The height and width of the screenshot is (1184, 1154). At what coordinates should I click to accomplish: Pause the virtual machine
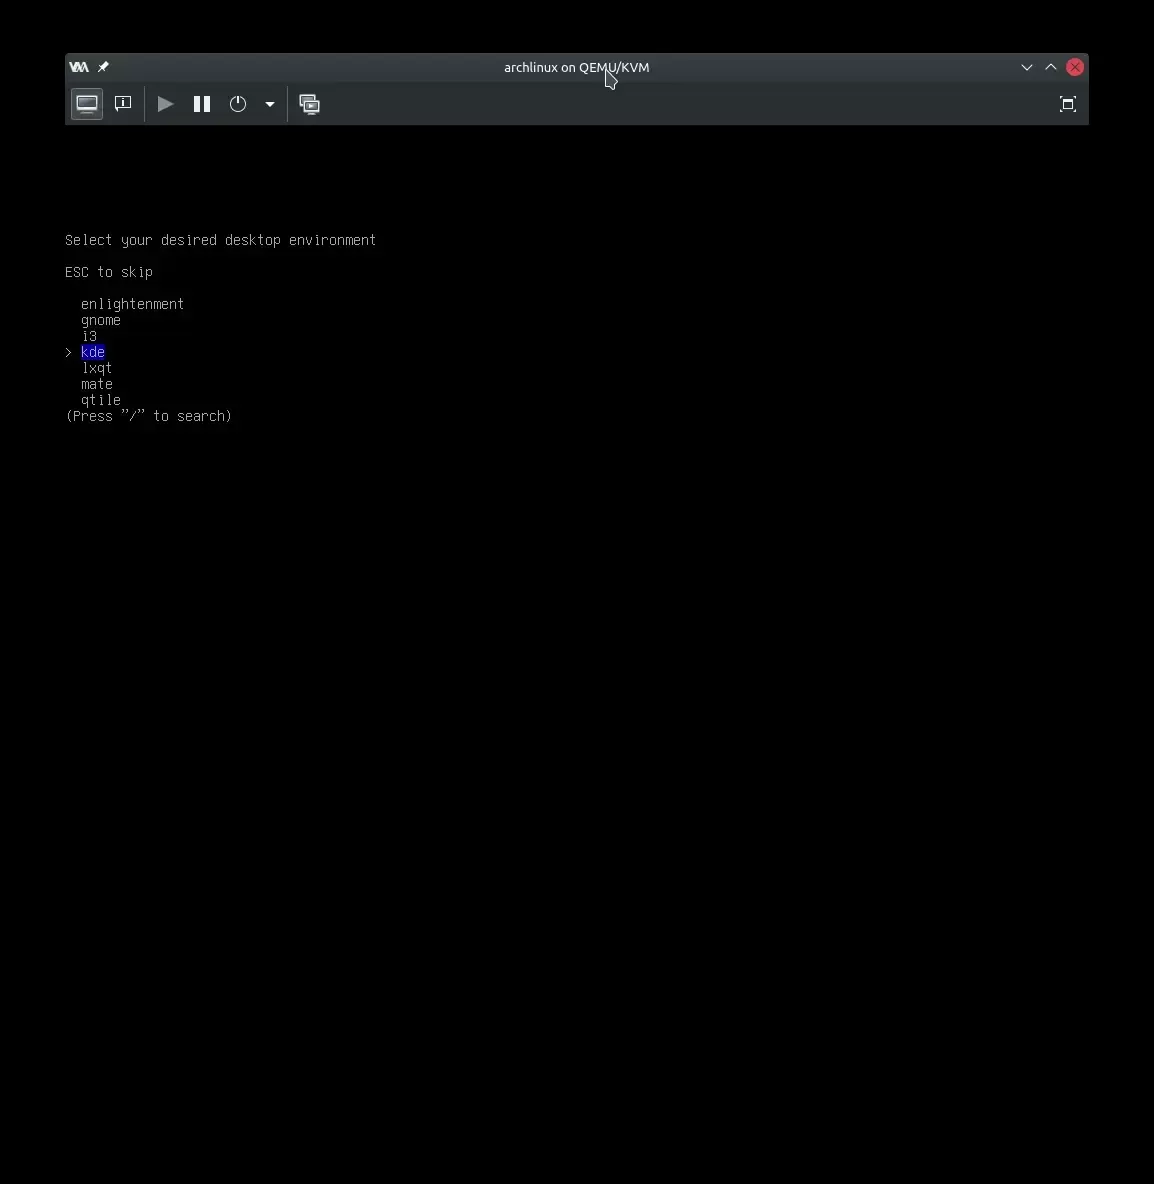(202, 104)
